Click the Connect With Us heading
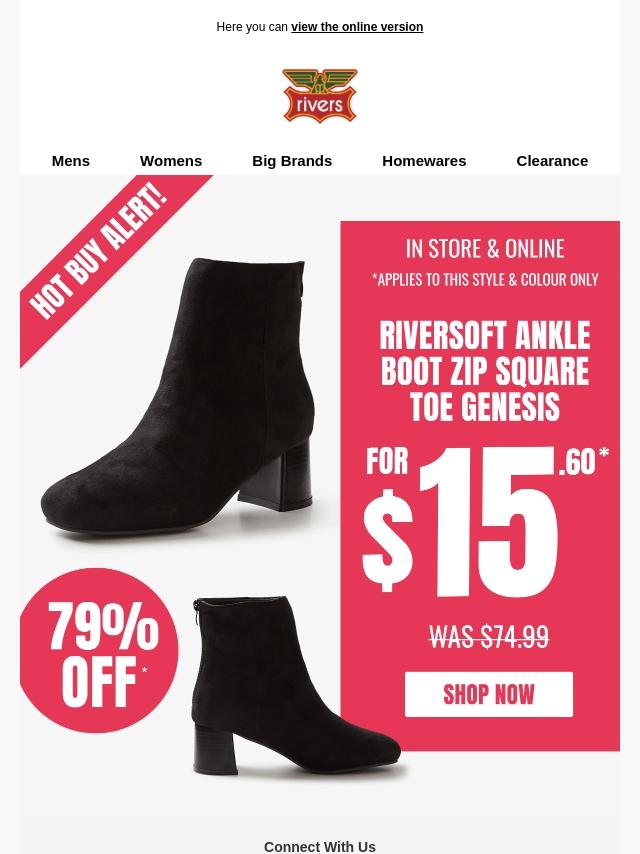 pyautogui.click(x=320, y=847)
